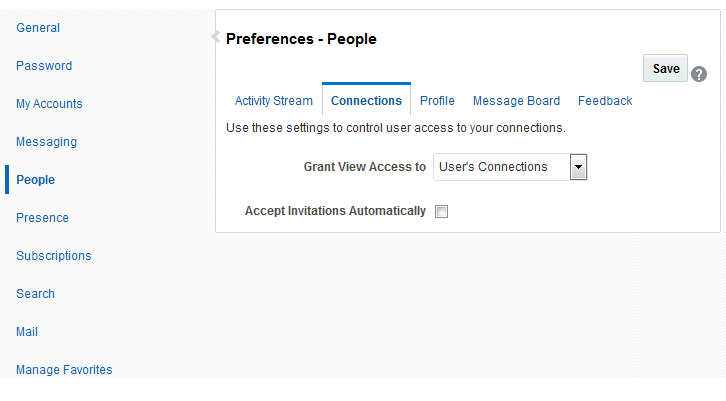Open Manage Favorites in sidebar
Screen dimensions: 726x401
click(x=64, y=370)
